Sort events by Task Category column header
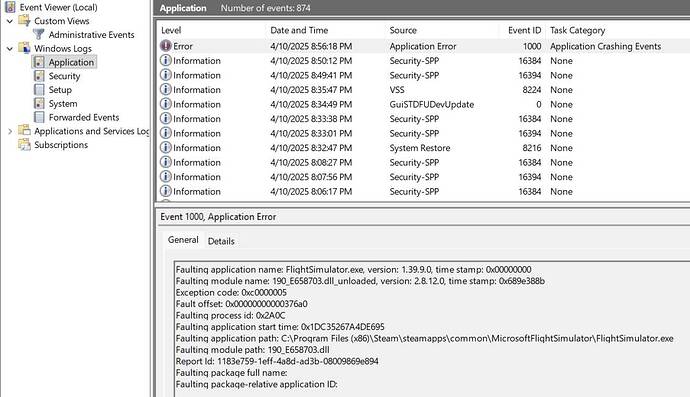This screenshot has width=690, height=397. pyautogui.click(x=577, y=30)
